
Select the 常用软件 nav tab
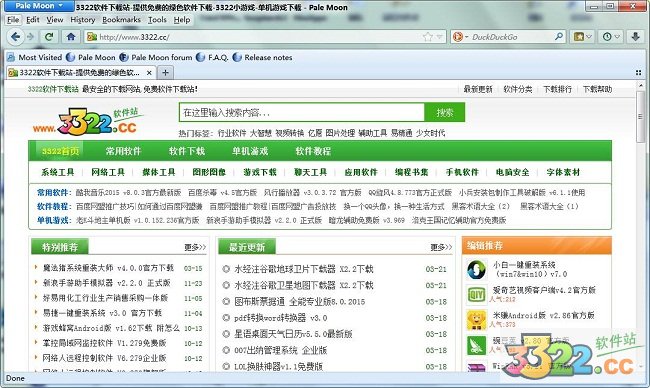coord(123,151)
